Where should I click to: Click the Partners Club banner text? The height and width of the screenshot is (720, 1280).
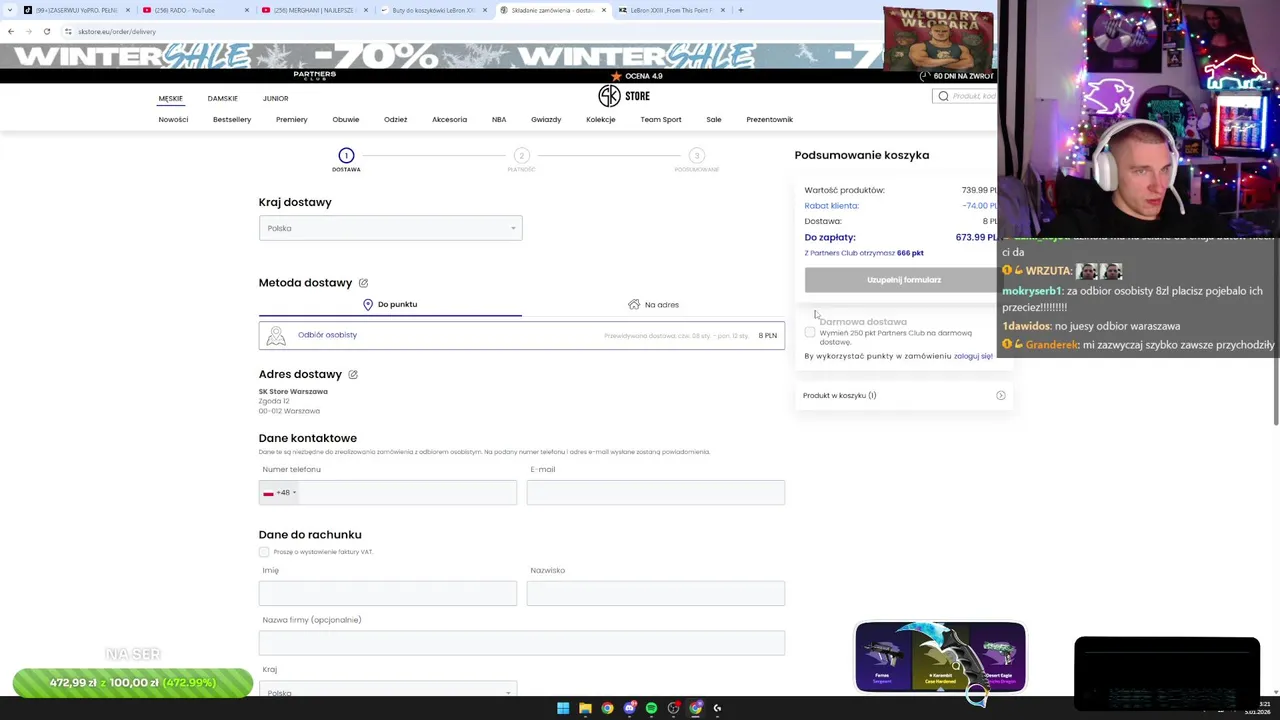pyautogui.click(x=314, y=75)
